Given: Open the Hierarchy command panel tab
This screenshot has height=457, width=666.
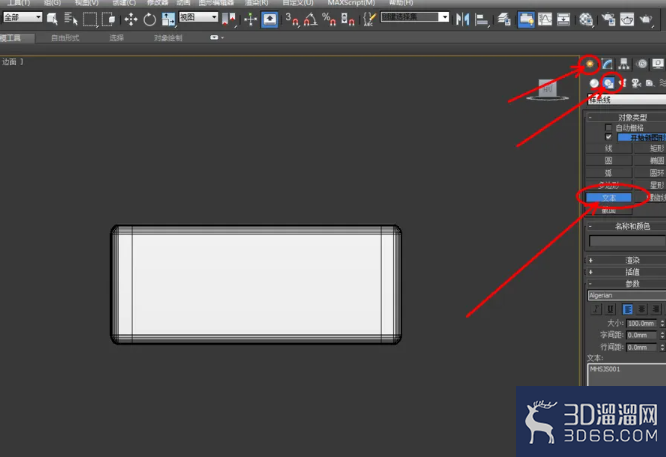Looking at the screenshot, I should (624, 64).
